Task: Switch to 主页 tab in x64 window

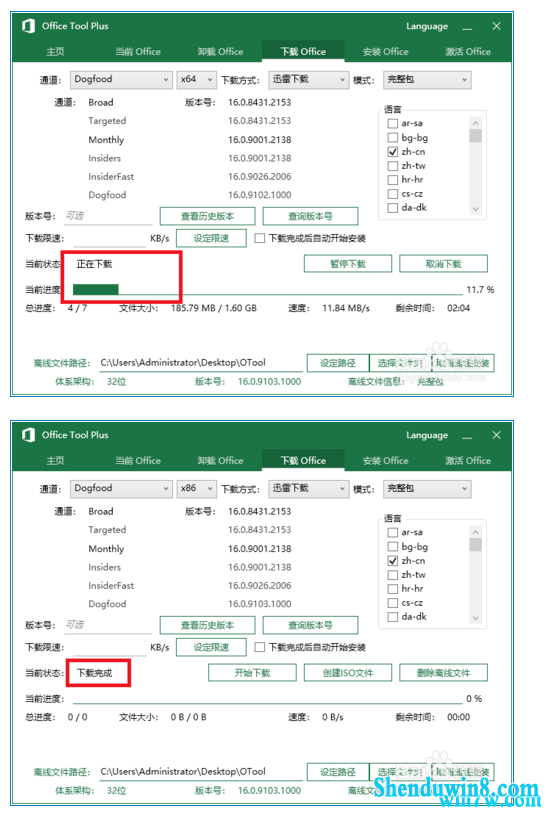Action: point(55,51)
